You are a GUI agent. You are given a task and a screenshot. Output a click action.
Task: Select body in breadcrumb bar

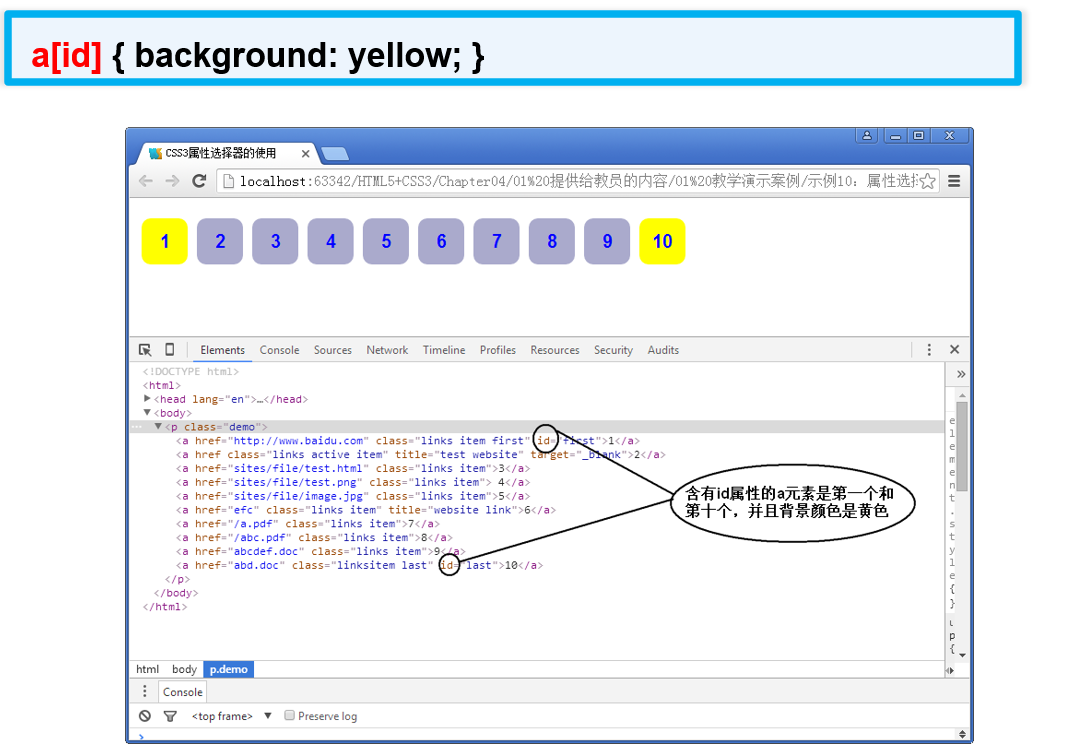pyautogui.click(x=184, y=669)
